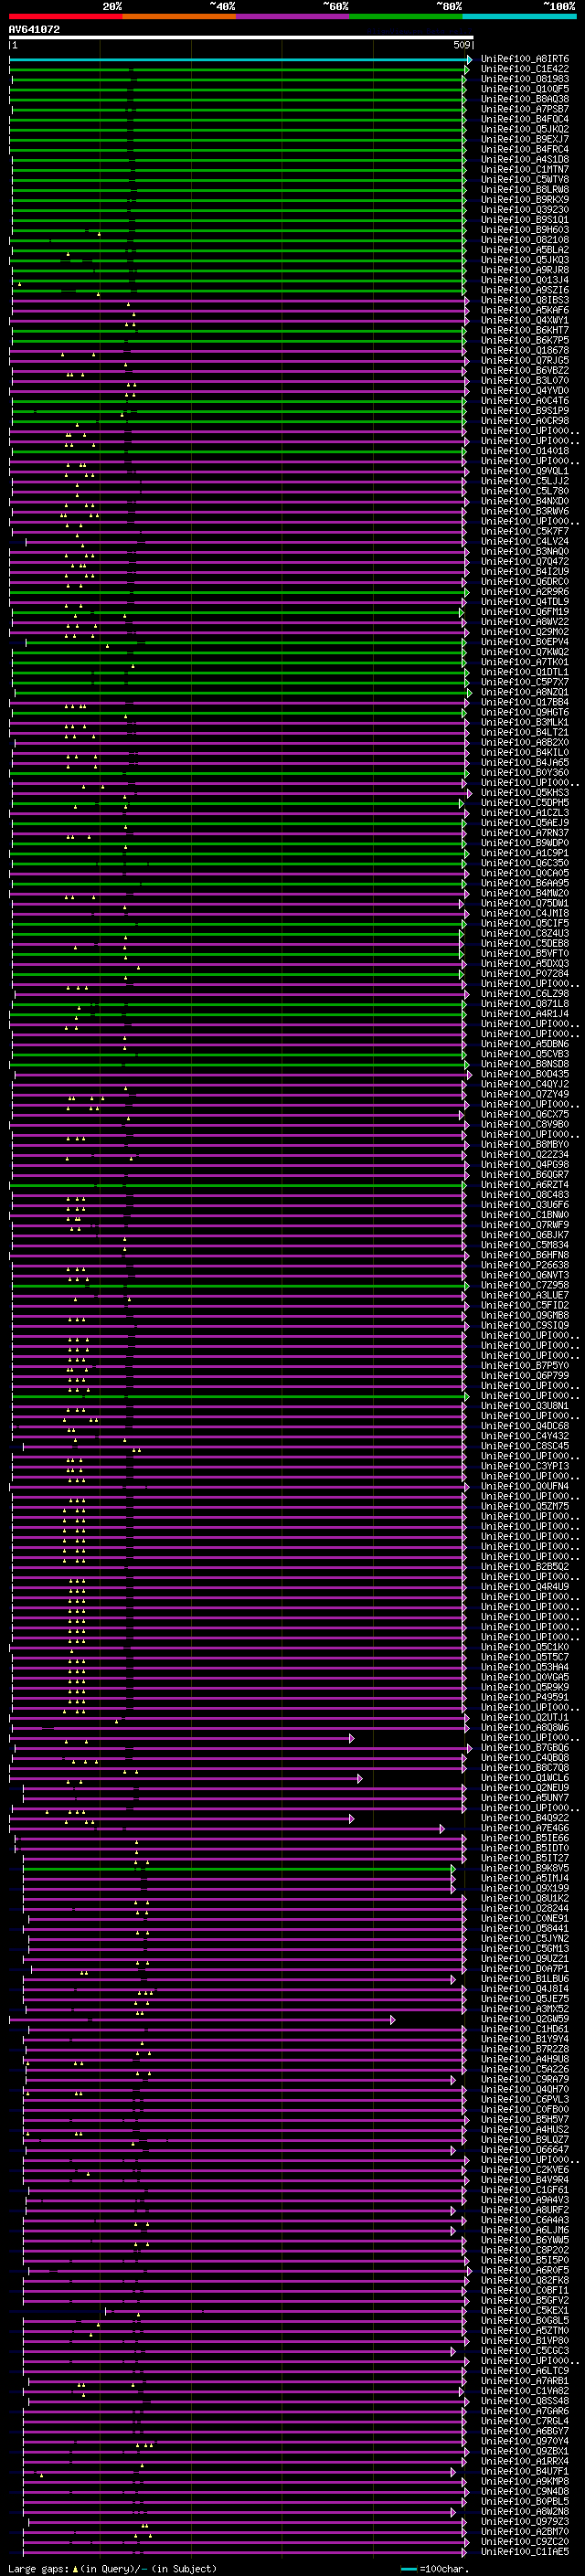Select the UniRef100_Q8SS48 label
This screenshot has height=2576, width=585.
(525, 2401)
